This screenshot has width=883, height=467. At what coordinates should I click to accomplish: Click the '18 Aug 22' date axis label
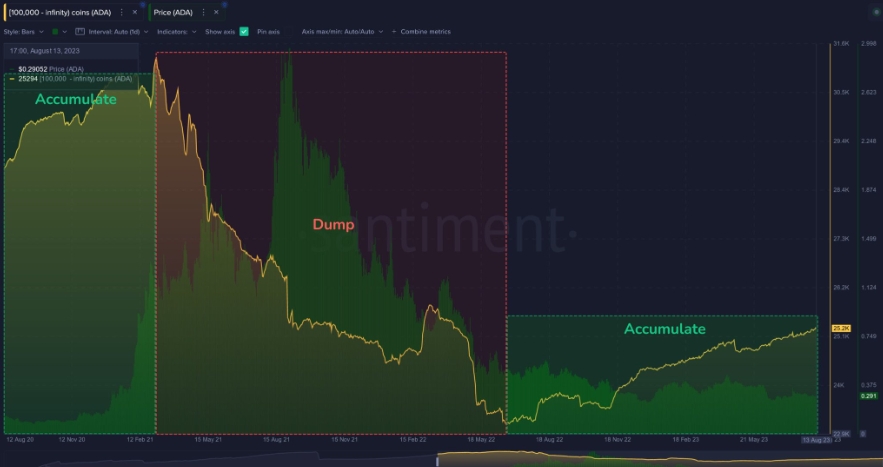click(549, 439)
